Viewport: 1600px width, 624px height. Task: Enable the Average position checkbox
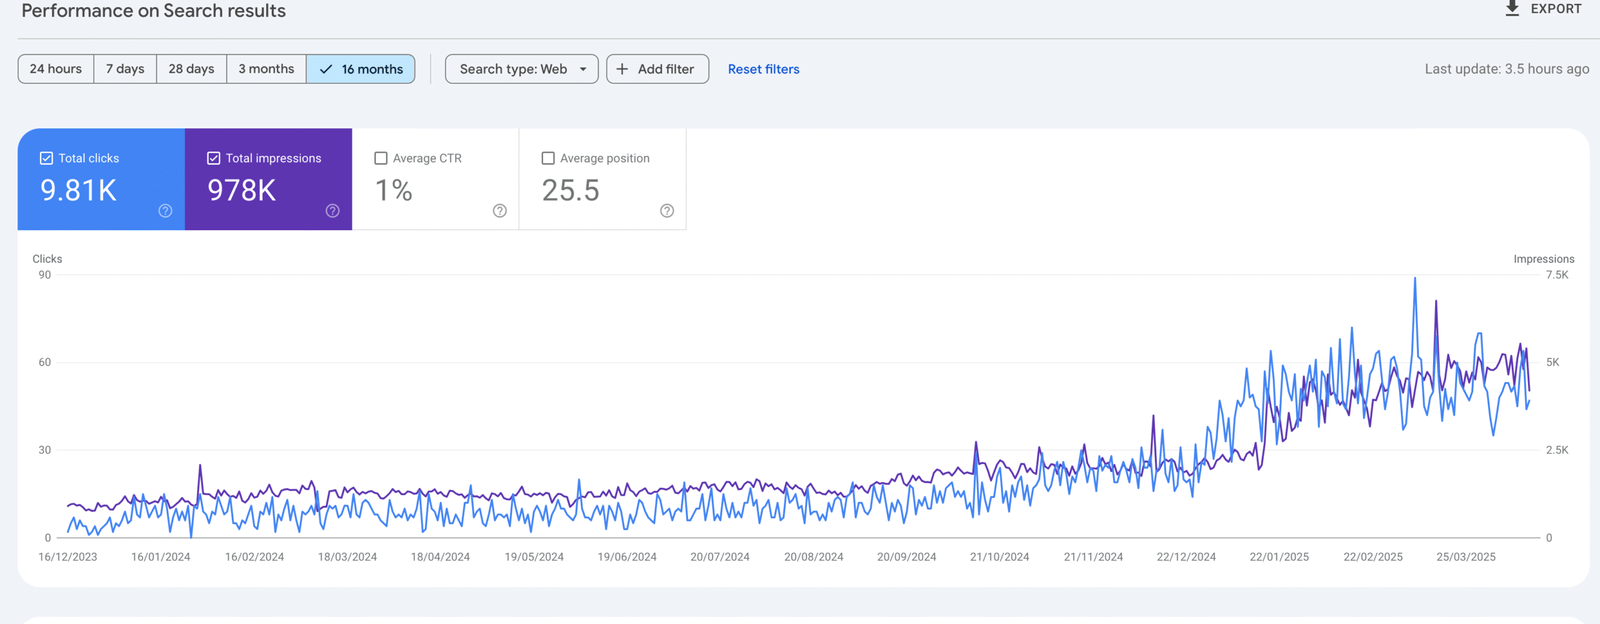point(548,158)
